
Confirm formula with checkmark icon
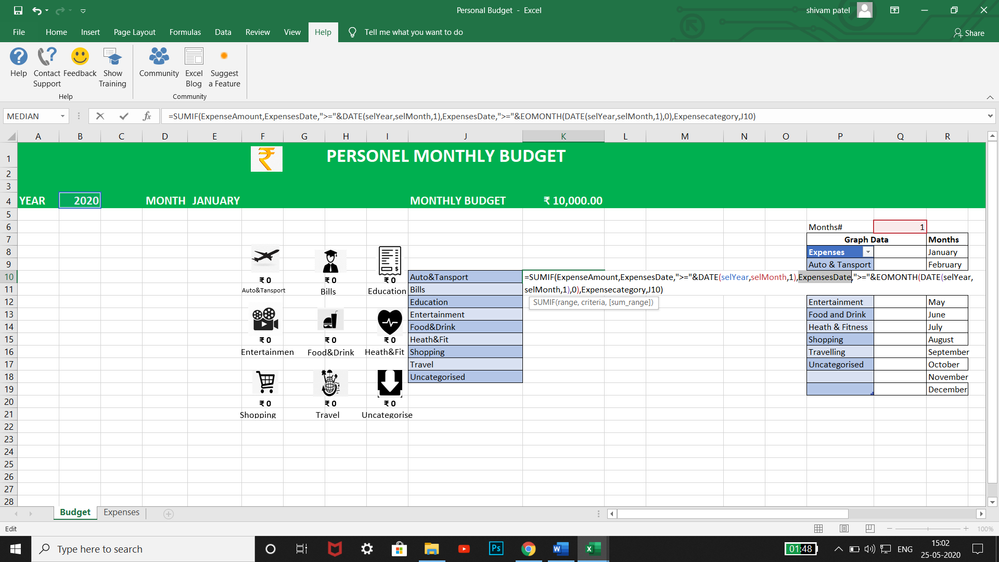(124, 116)
